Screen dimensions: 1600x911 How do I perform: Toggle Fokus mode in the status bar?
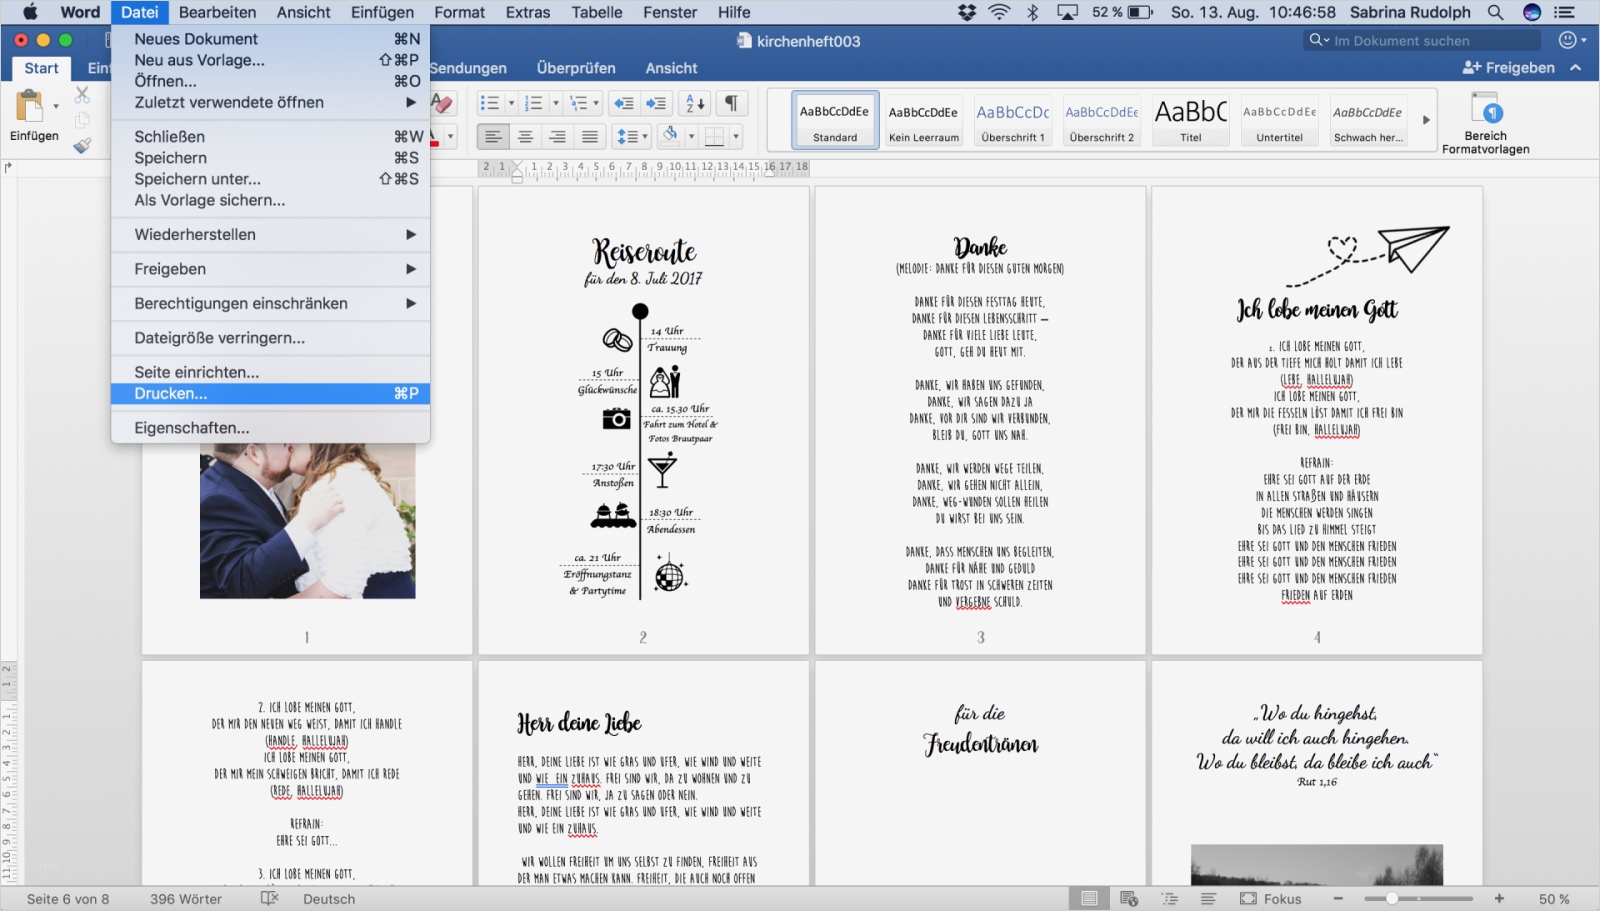1271,899
